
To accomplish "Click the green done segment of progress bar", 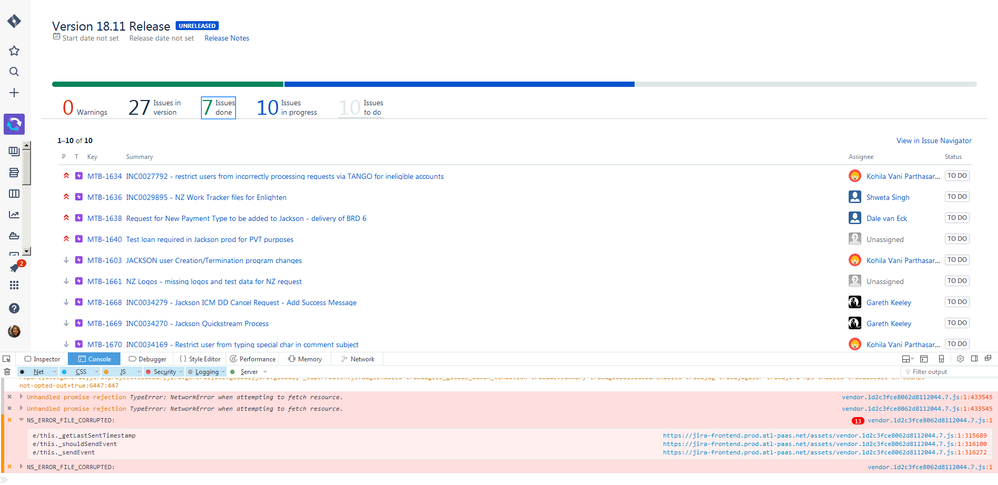I will 168,84.
